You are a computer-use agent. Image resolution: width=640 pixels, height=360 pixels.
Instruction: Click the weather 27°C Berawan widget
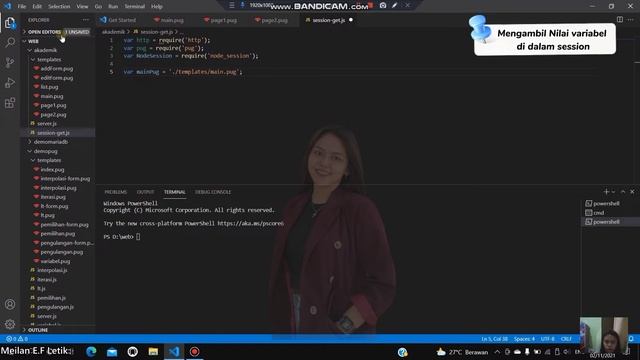[x=462, y=352]
